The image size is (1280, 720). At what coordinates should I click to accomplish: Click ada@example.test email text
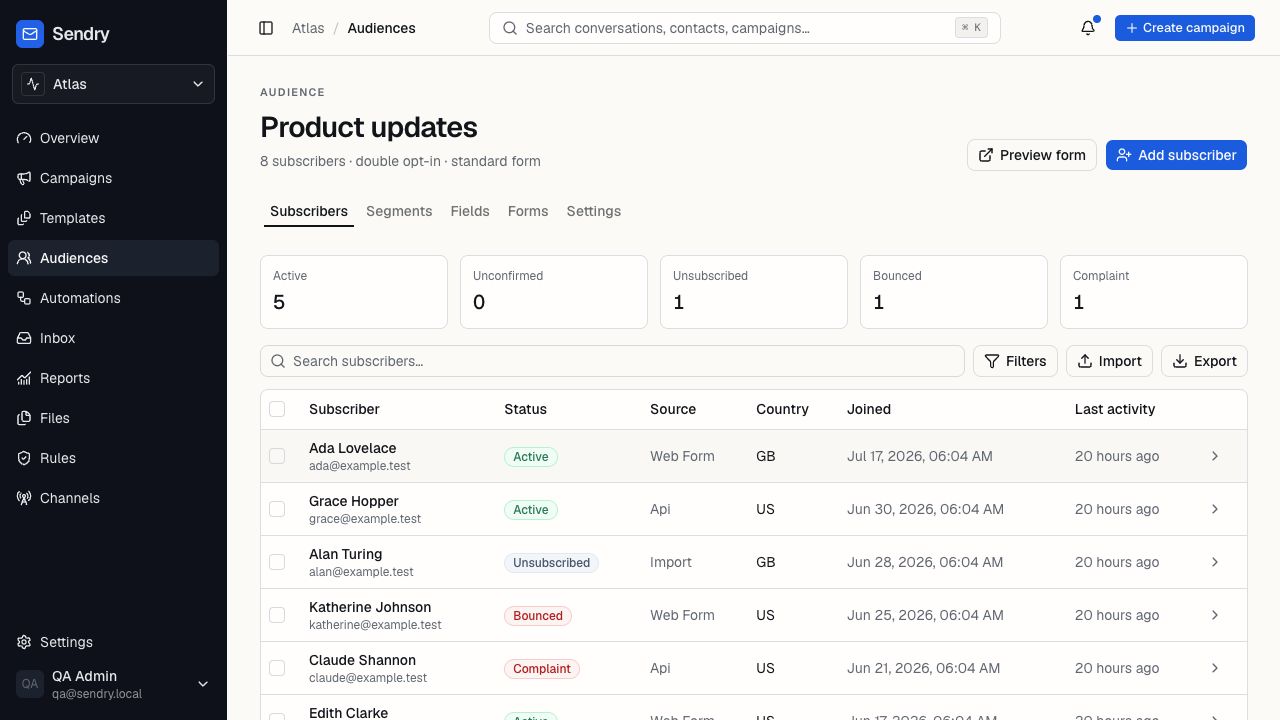tap(360, 466)
